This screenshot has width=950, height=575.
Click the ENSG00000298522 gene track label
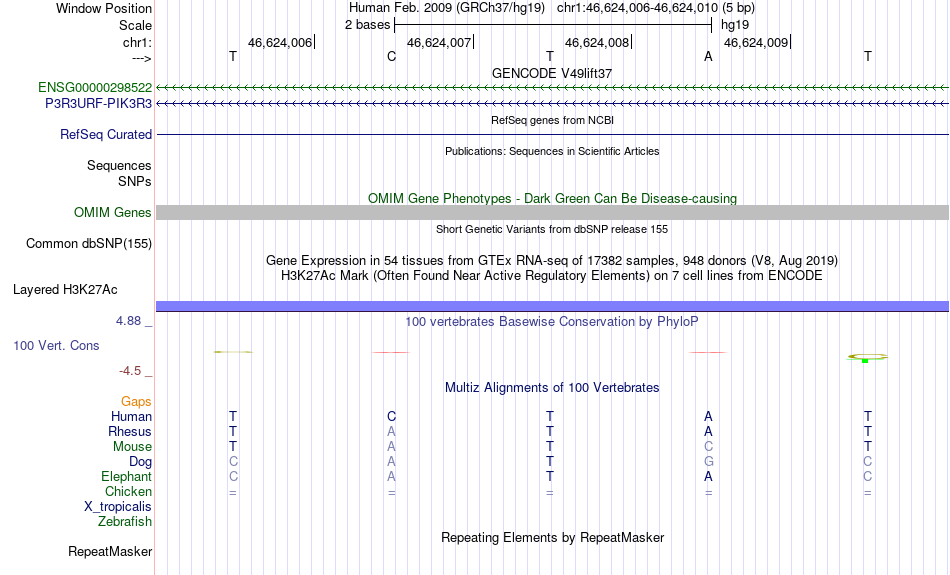95,88
